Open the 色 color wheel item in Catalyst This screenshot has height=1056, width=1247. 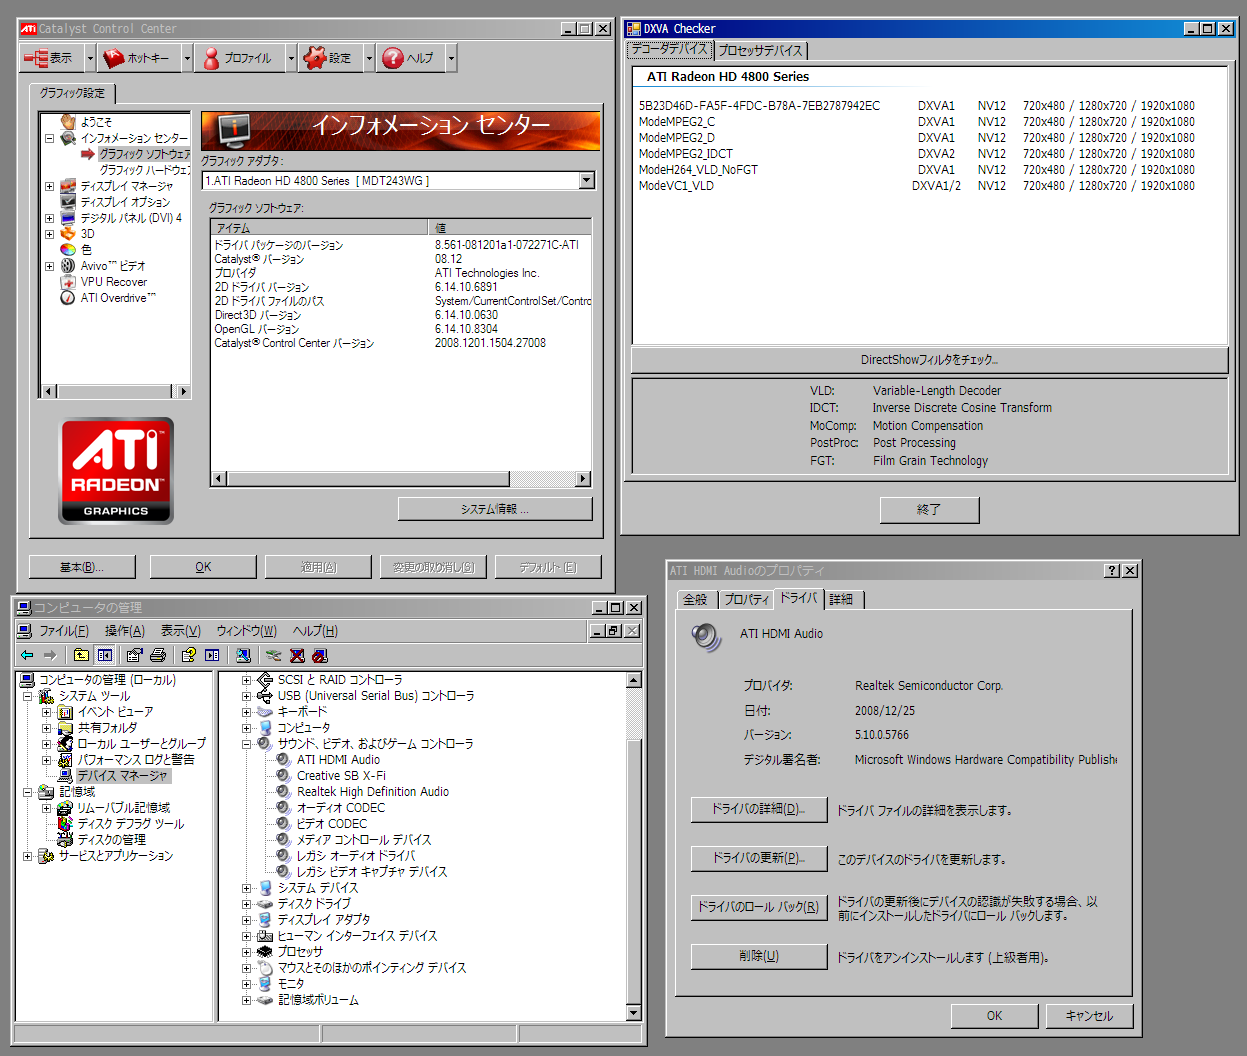click(76, 250)
